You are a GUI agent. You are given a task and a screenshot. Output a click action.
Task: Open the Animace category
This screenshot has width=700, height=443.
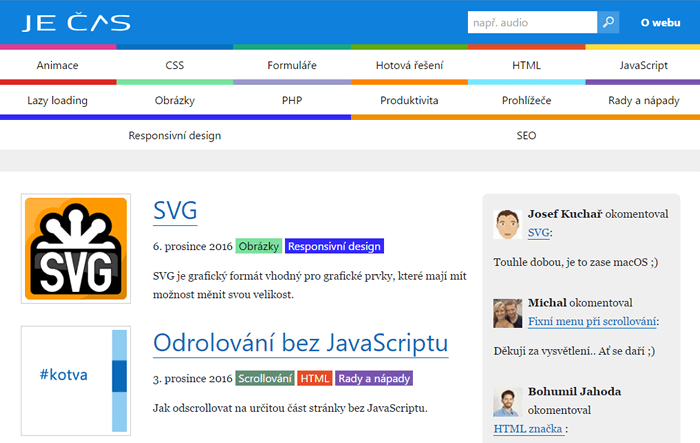click(58, 65)
